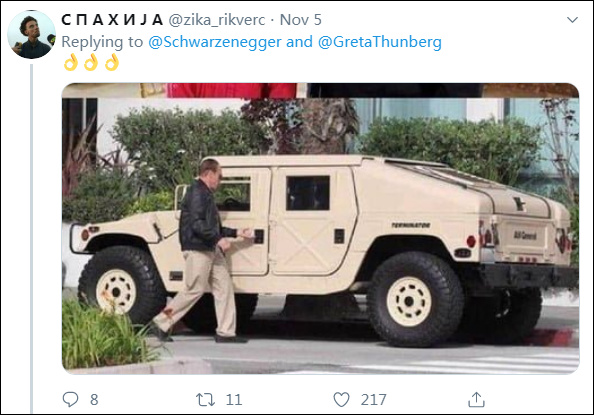Click the reply speech bubble icon
This screenshot has height=415, width=594.
tap(70, 399)
